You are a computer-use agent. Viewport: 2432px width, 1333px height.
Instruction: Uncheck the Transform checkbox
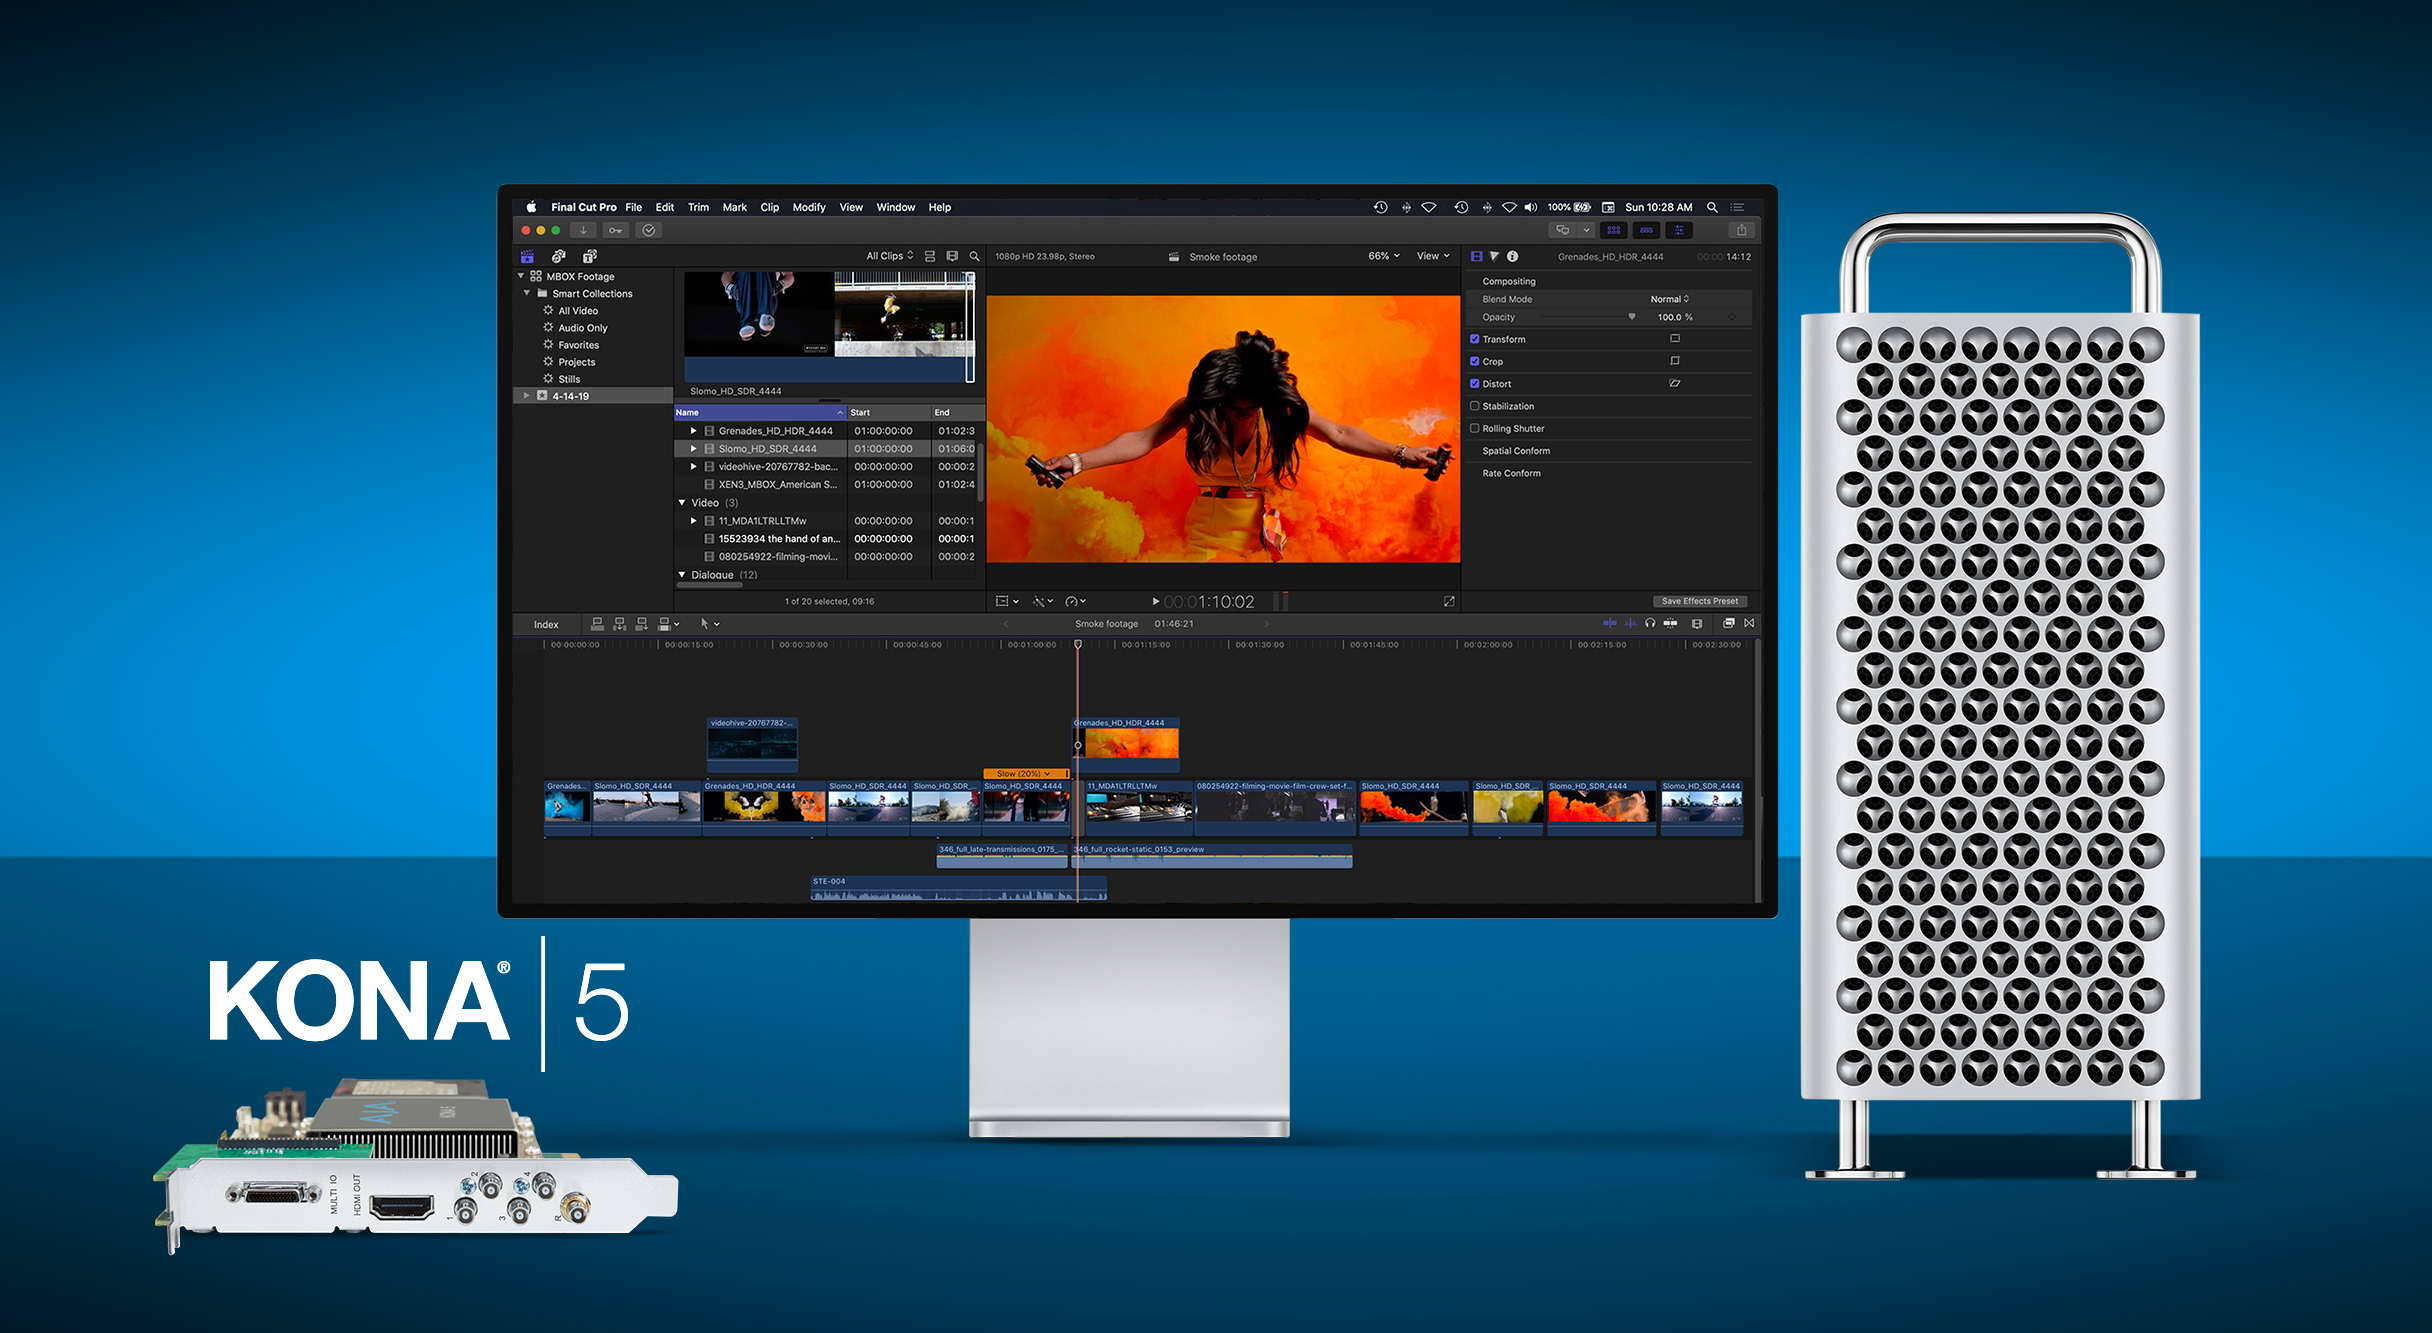tap(1474, 339)
